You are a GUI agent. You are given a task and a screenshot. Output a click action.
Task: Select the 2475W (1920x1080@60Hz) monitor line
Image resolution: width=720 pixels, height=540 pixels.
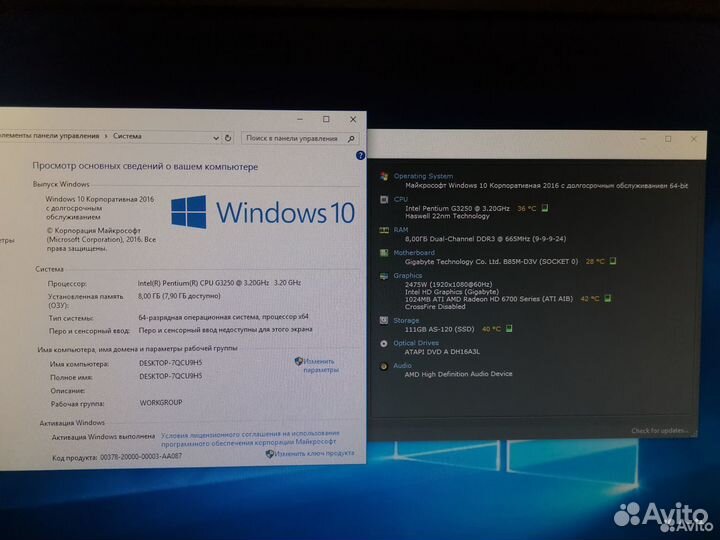pyautogui.click(x=449, y=285)
